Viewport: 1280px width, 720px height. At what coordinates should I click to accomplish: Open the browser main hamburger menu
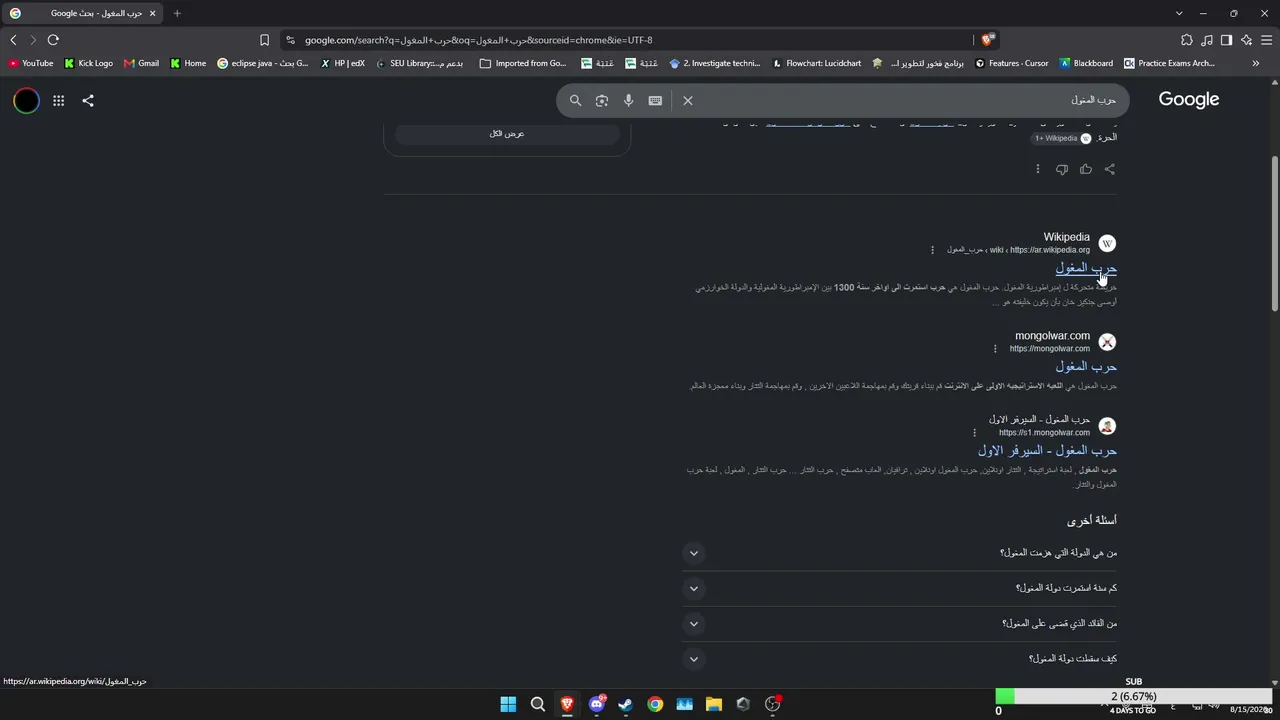pos(1266,40)
